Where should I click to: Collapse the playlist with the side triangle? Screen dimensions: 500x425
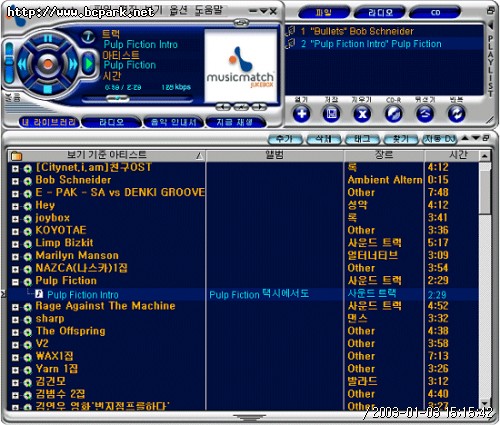pyautogui.click(x=491, y=25)
